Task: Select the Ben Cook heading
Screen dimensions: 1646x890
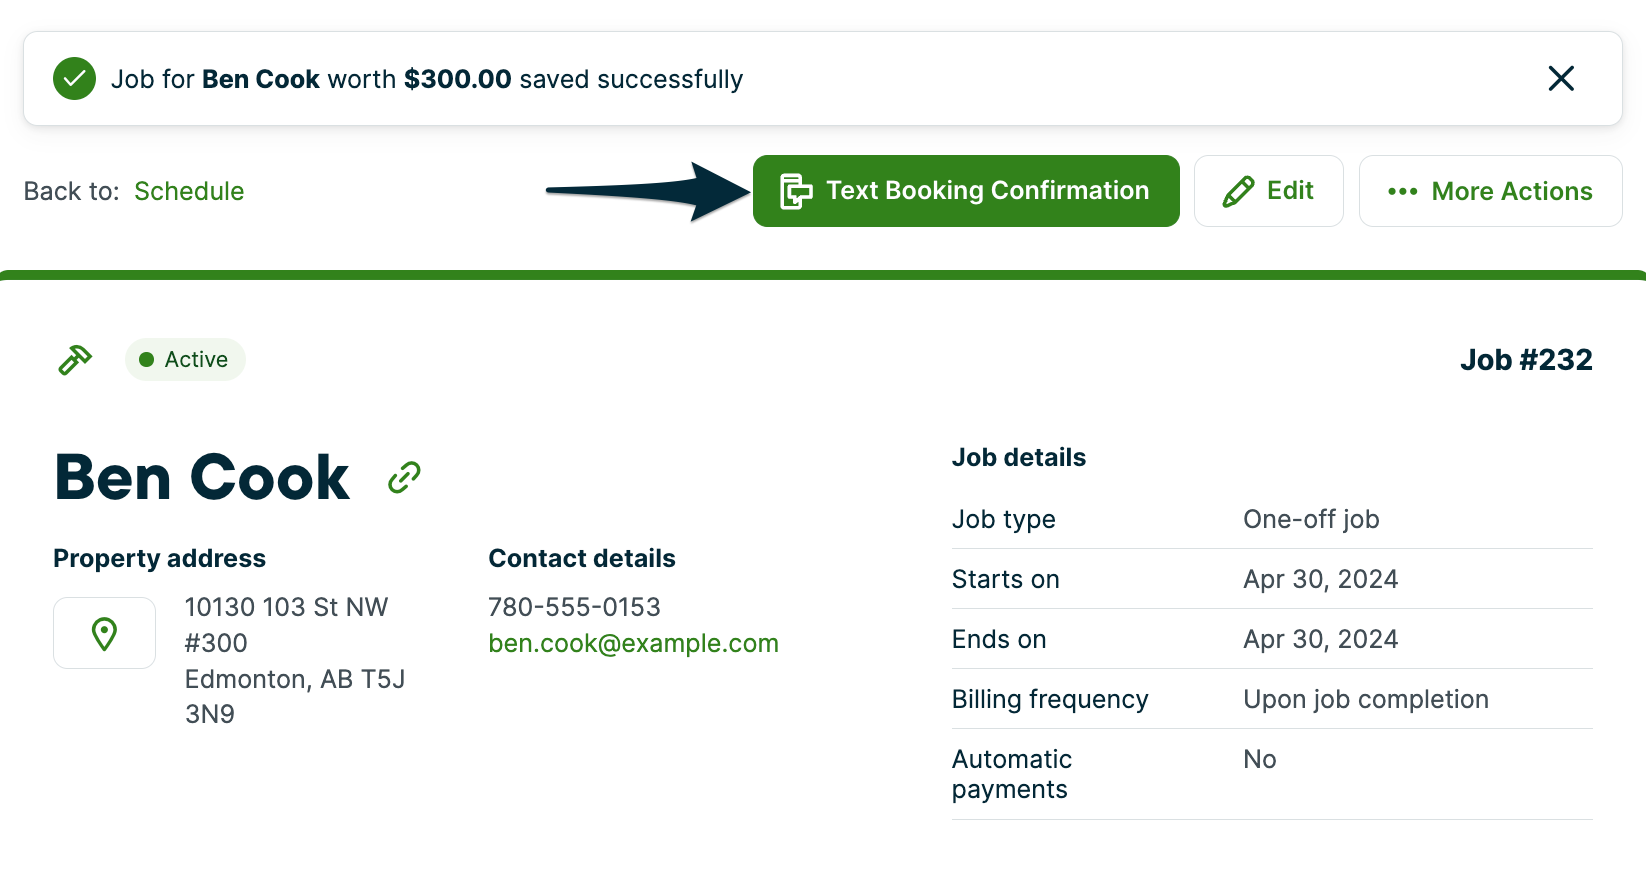Action: pos(201,477)
